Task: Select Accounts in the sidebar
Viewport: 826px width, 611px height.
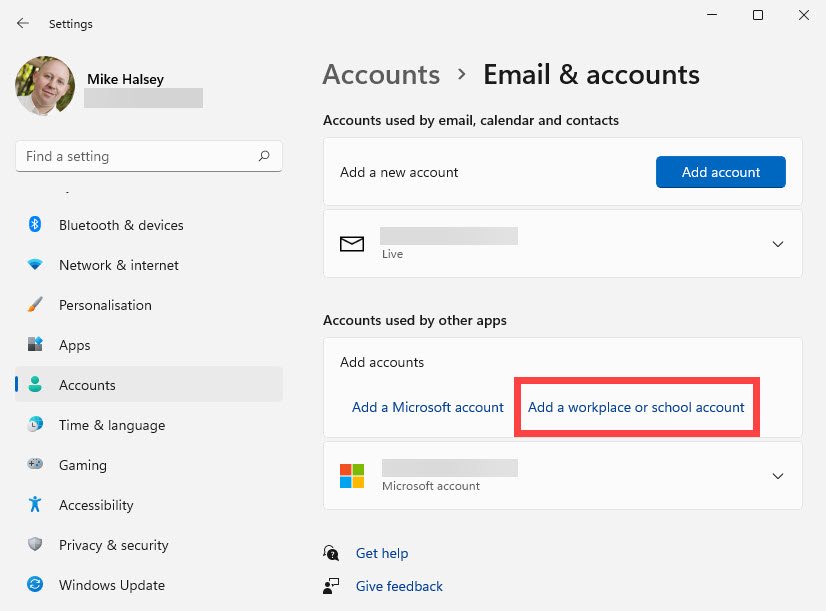Action: point(149,385)
